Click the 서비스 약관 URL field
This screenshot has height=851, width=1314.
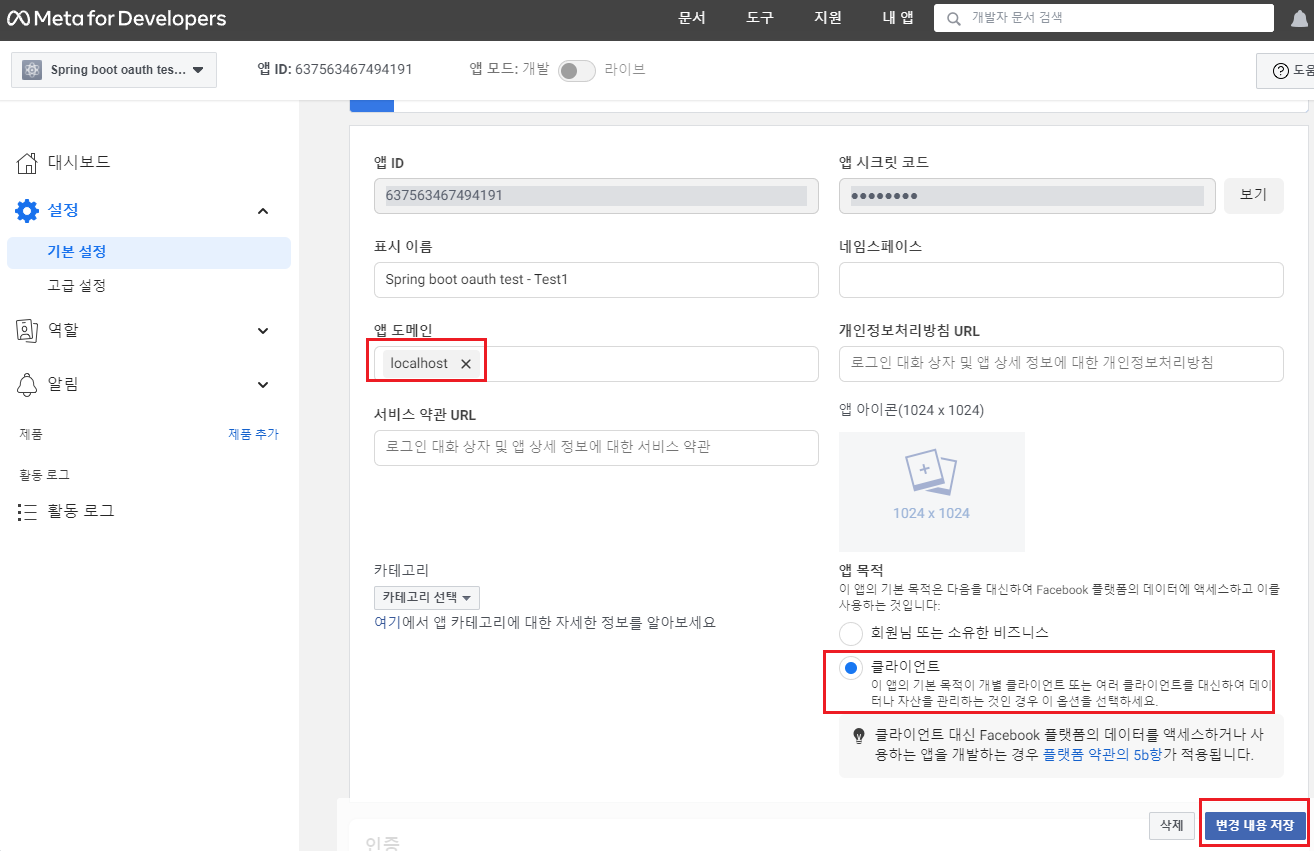pyautogui.click(x=596, y=448)
